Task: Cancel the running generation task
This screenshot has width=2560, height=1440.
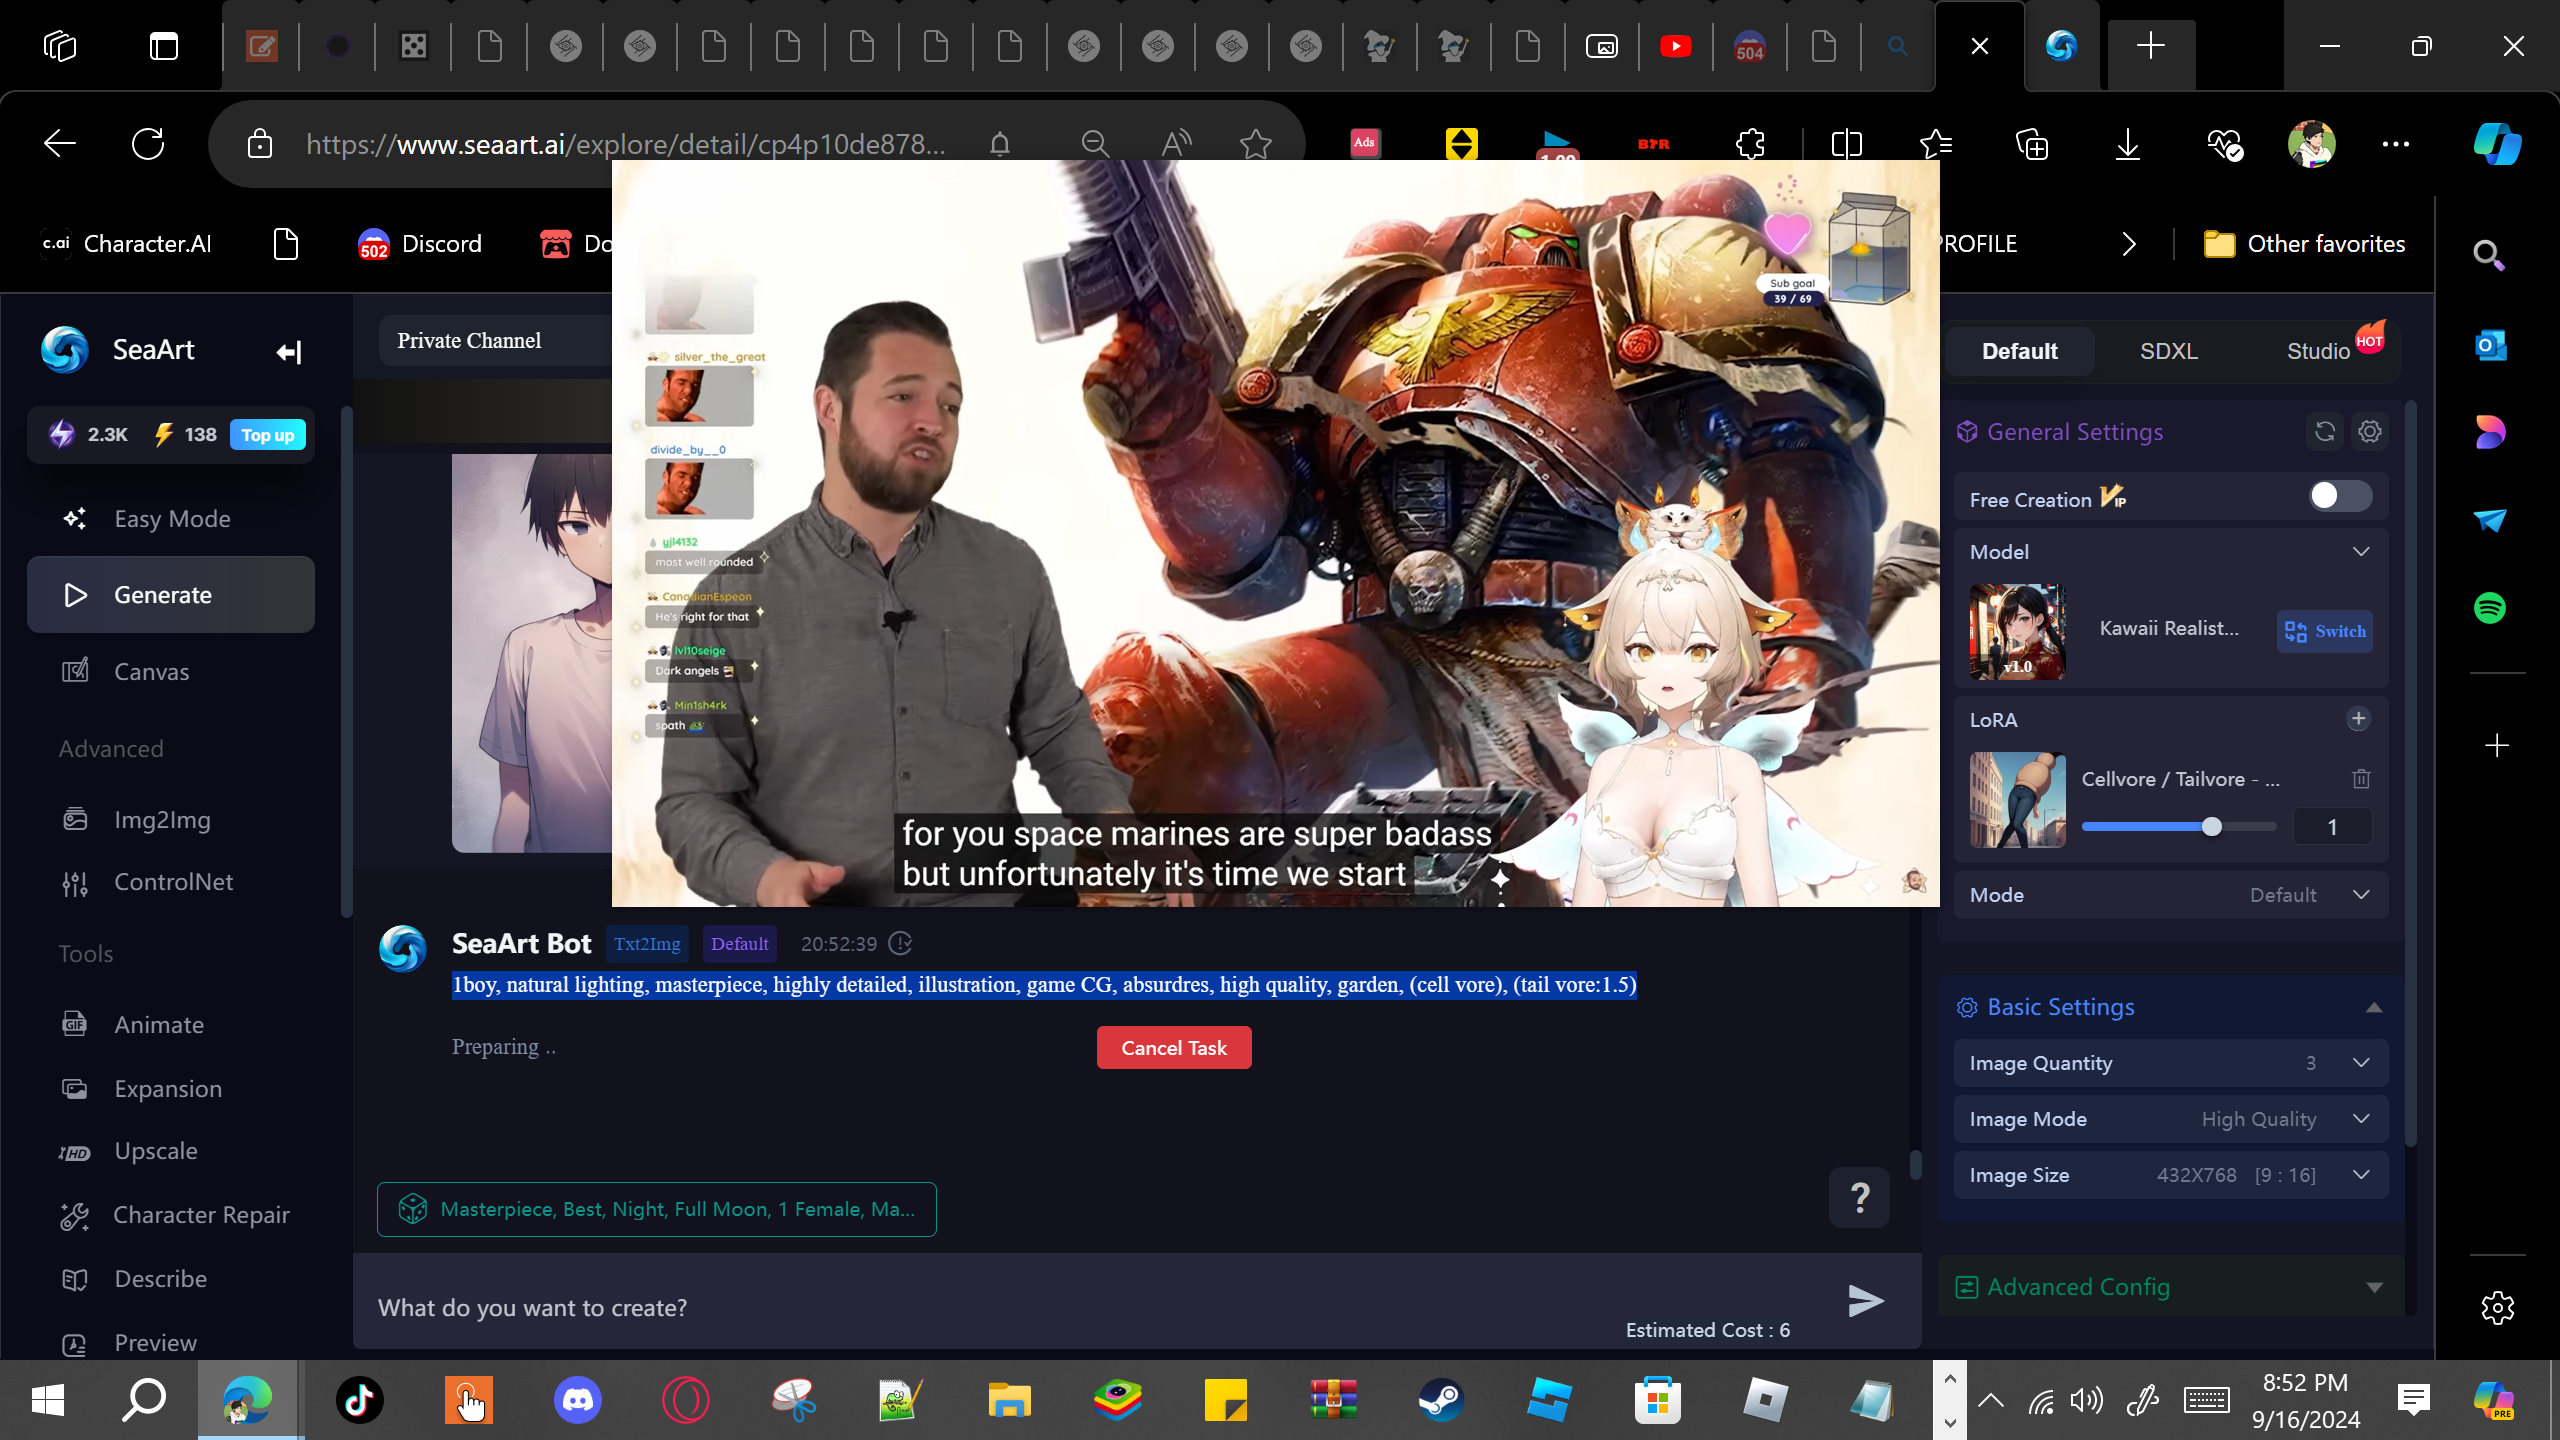Action: pyautogui.click(x=1174, y=1048)
